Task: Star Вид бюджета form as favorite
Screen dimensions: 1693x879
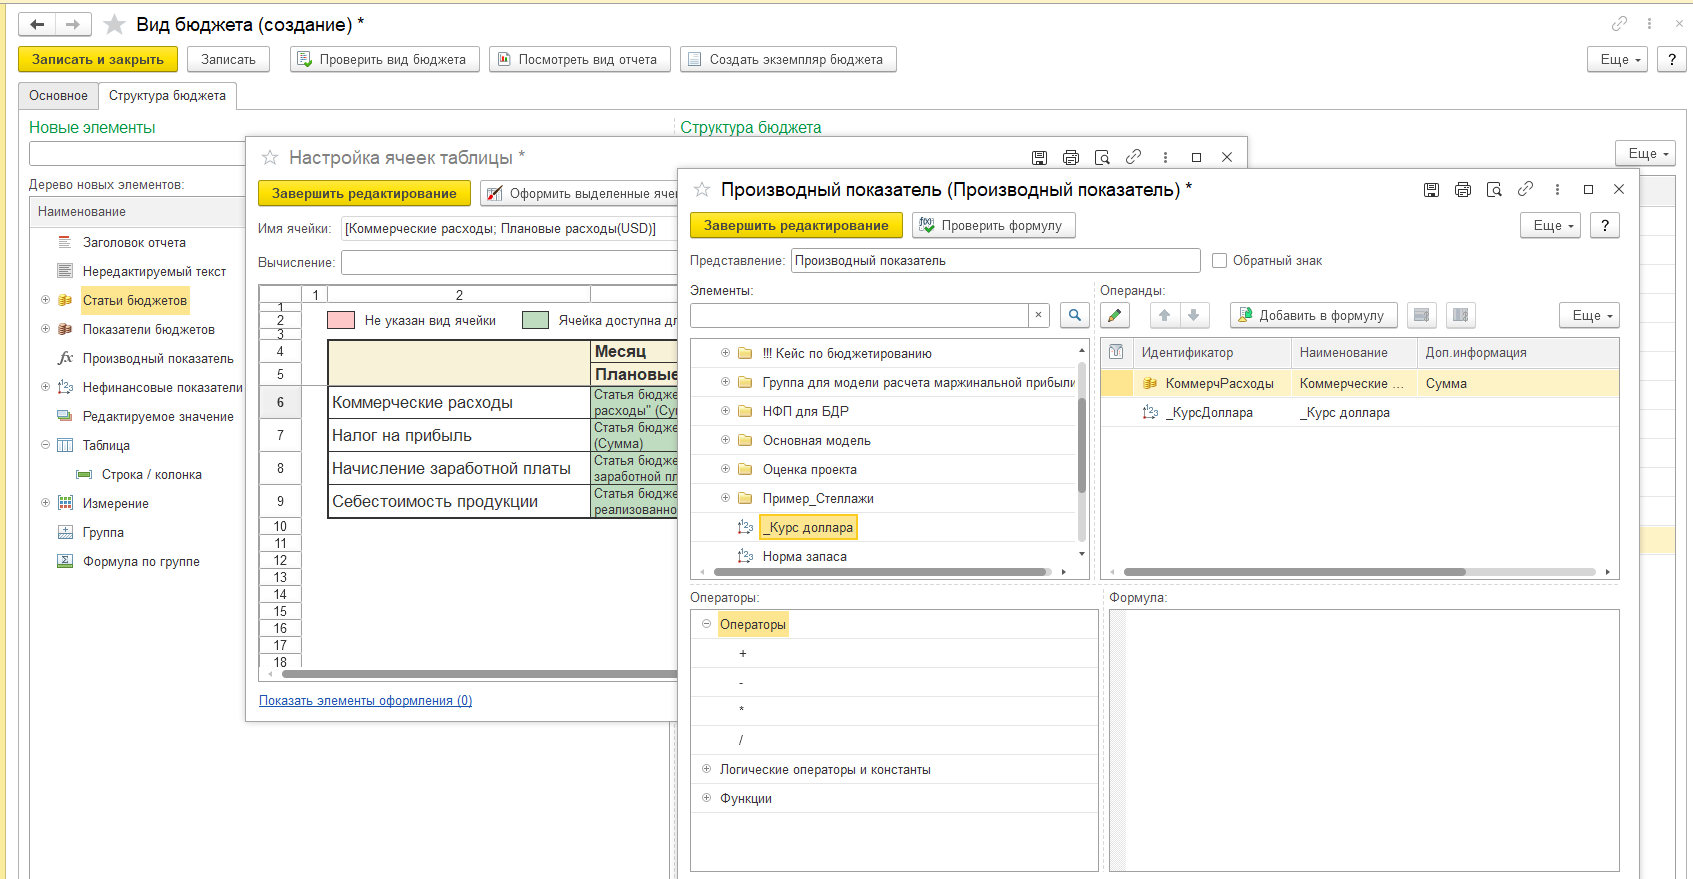Action: [115, 25]
